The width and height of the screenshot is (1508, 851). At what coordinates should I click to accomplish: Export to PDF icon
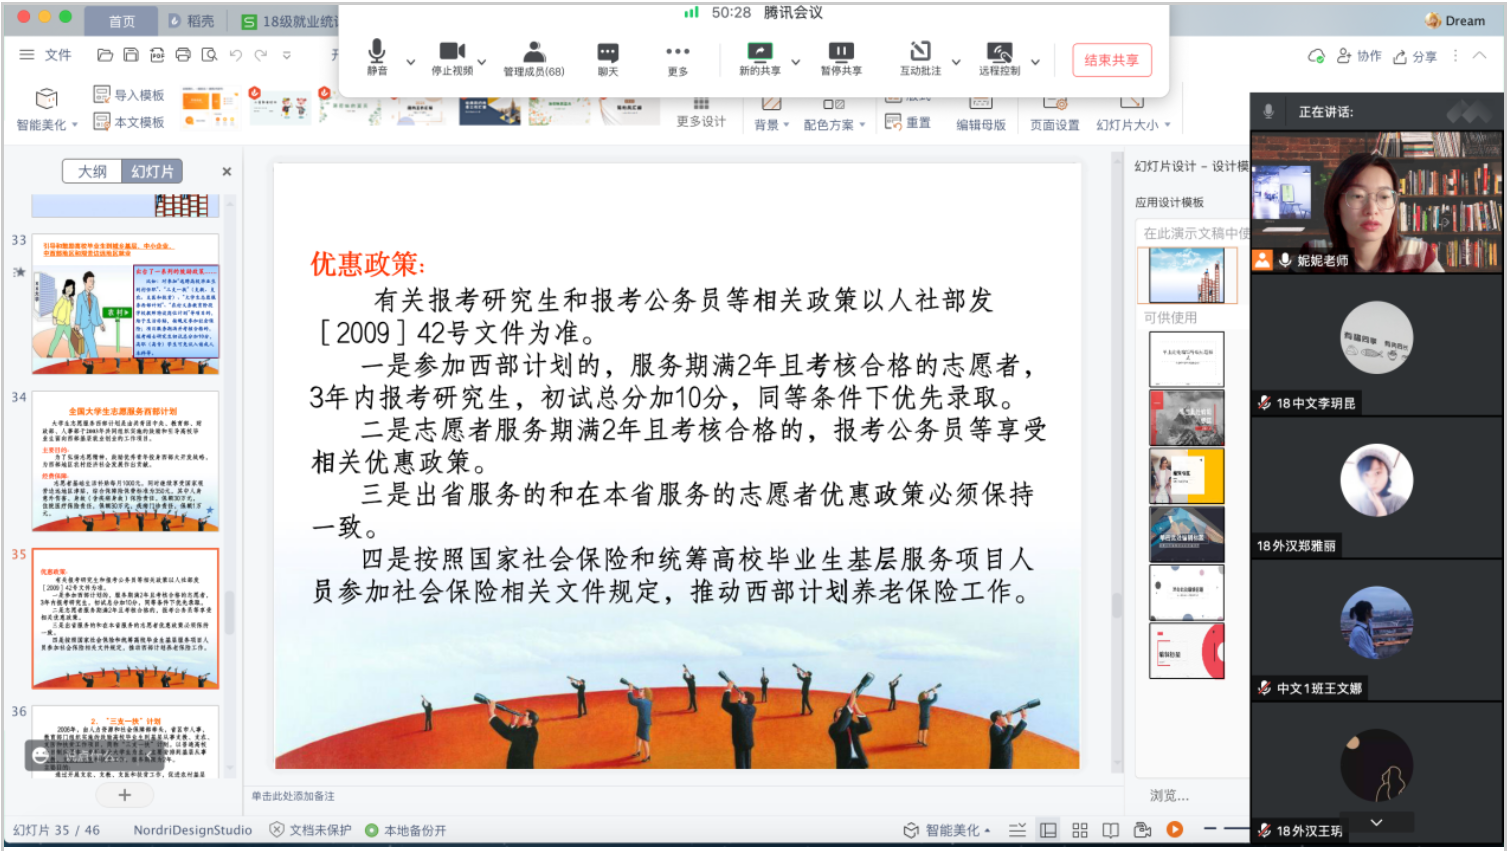(157, 55)
